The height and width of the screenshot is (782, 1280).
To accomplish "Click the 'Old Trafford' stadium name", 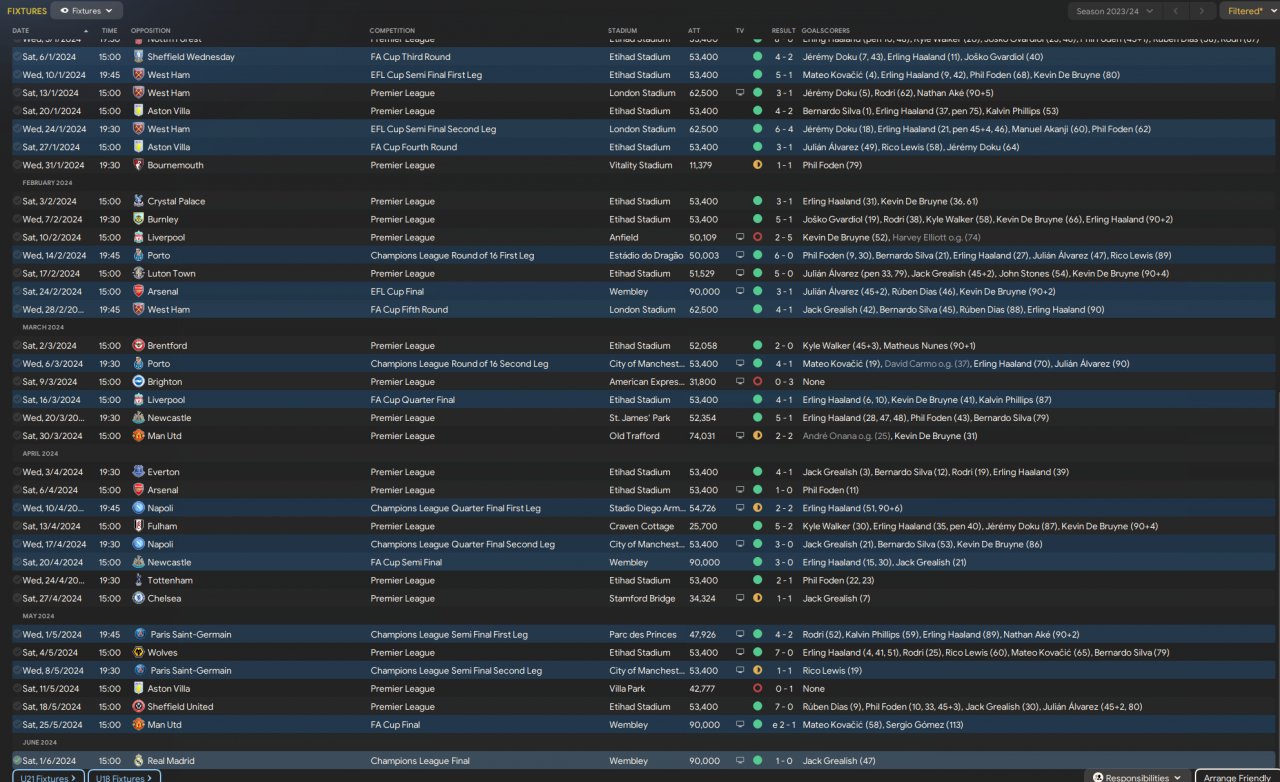I will 634,436.
